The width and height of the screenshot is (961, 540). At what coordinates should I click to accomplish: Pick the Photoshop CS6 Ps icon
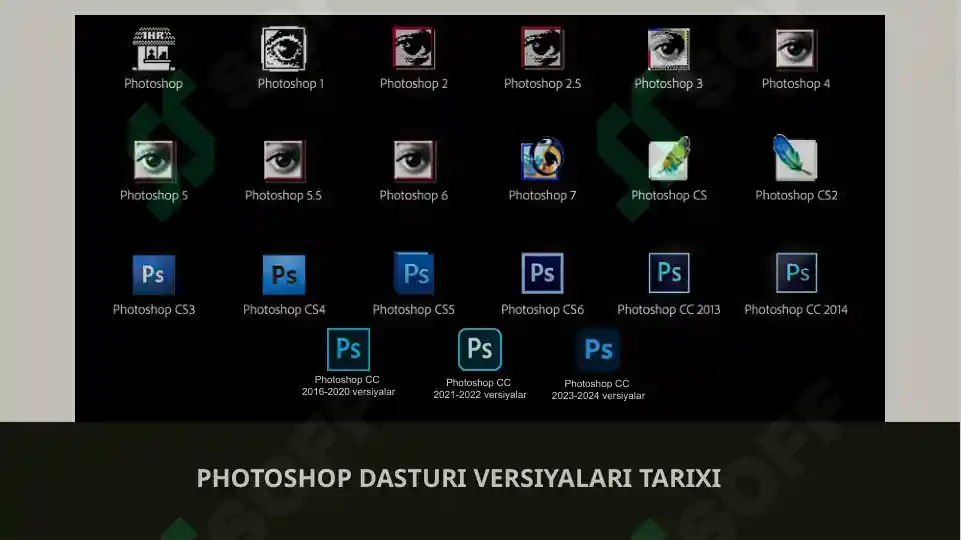pyautogui.click(x=542, y=273)
